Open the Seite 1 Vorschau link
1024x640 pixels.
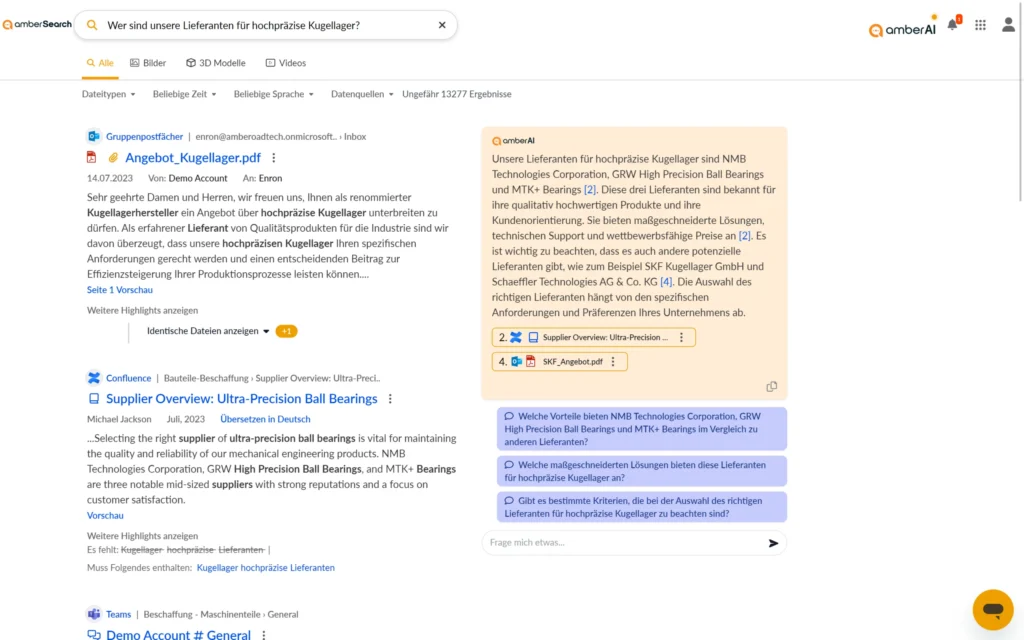tap(119, 288)
